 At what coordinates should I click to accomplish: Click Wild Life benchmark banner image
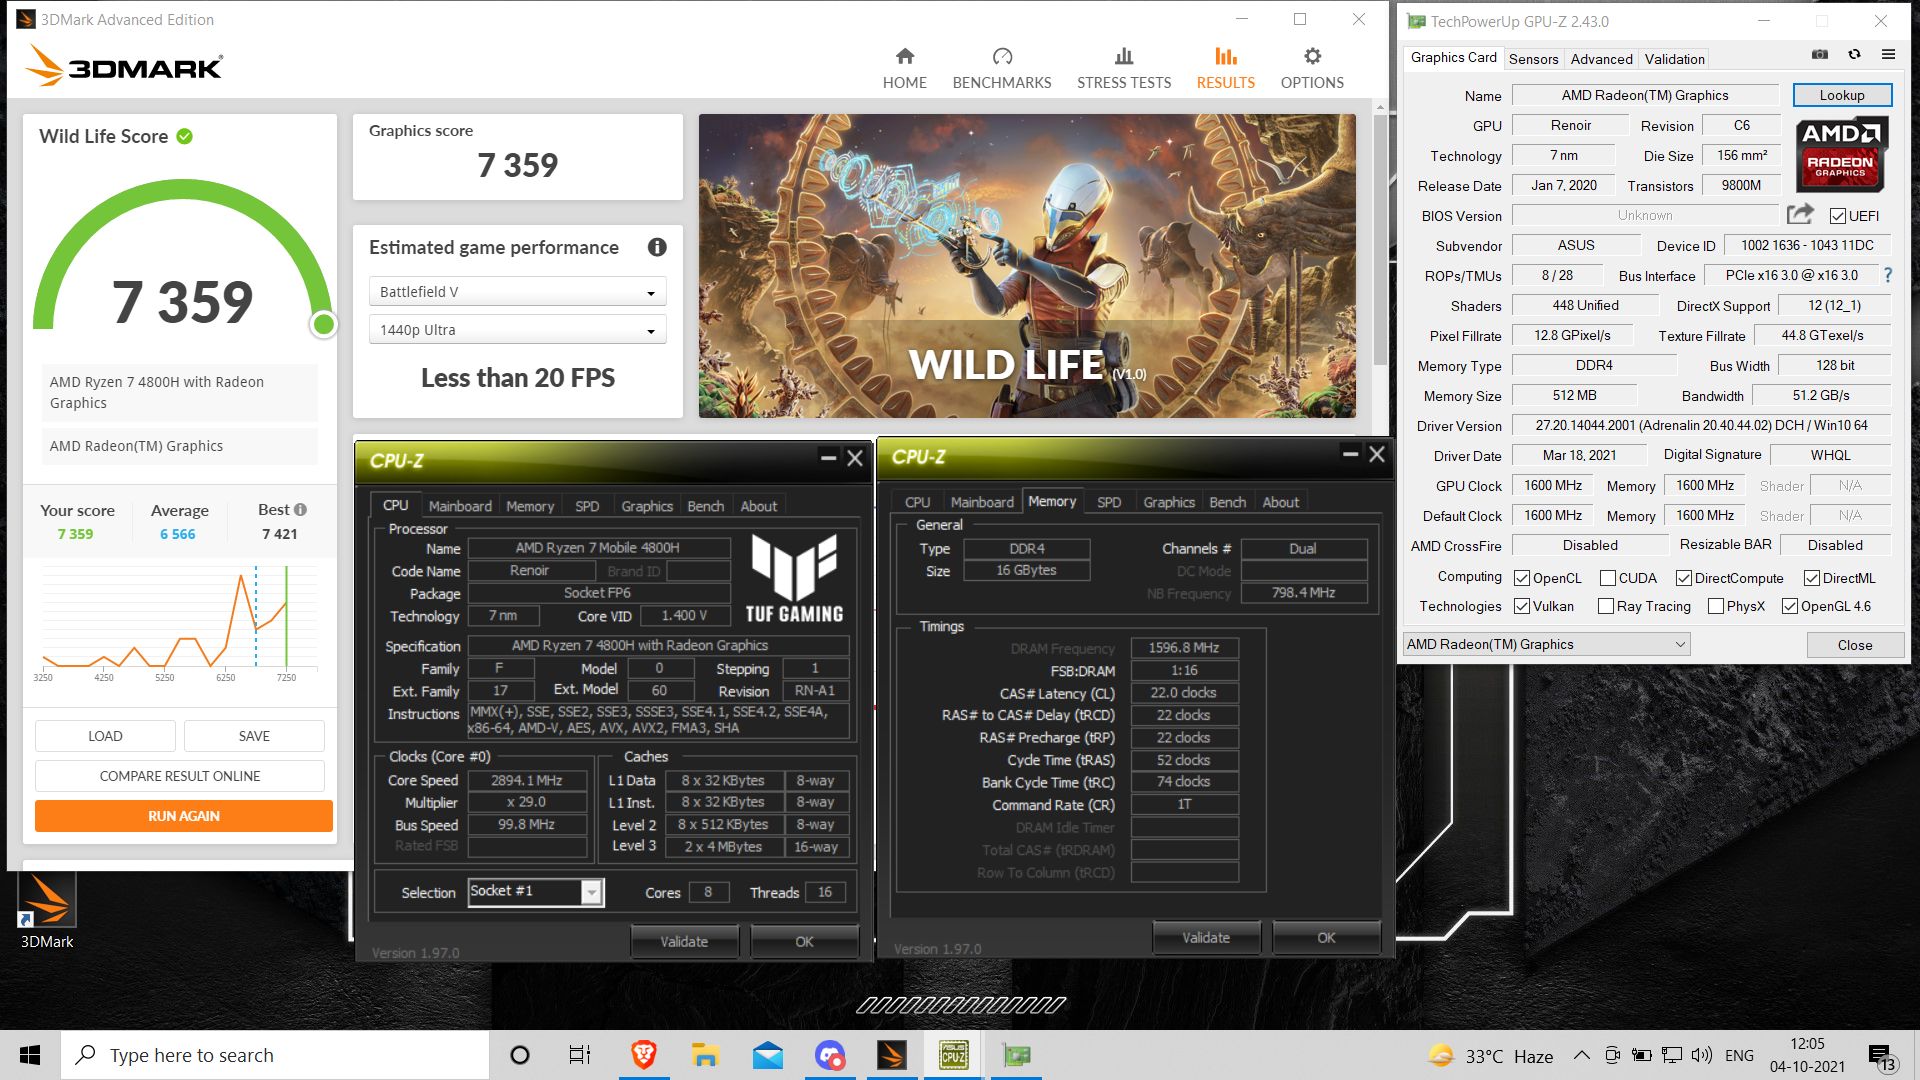pos(1027,266)
